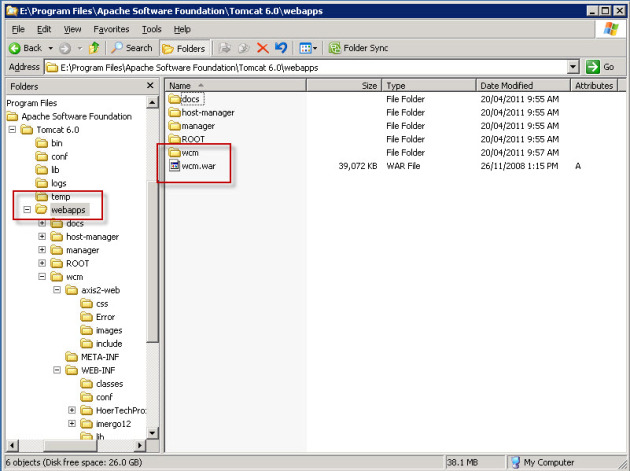630x471 pixels.
Task: Collapse the wcm tree node
Action: coord(42,276)
